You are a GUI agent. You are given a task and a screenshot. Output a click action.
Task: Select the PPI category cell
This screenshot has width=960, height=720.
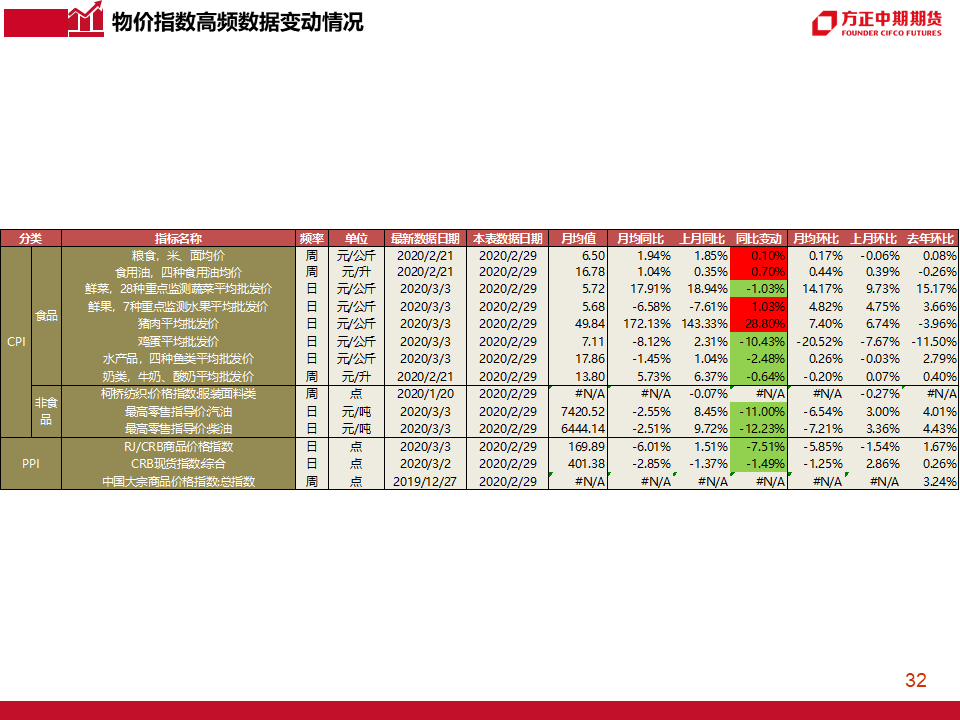pyautogui.click(x=31, y=463)
